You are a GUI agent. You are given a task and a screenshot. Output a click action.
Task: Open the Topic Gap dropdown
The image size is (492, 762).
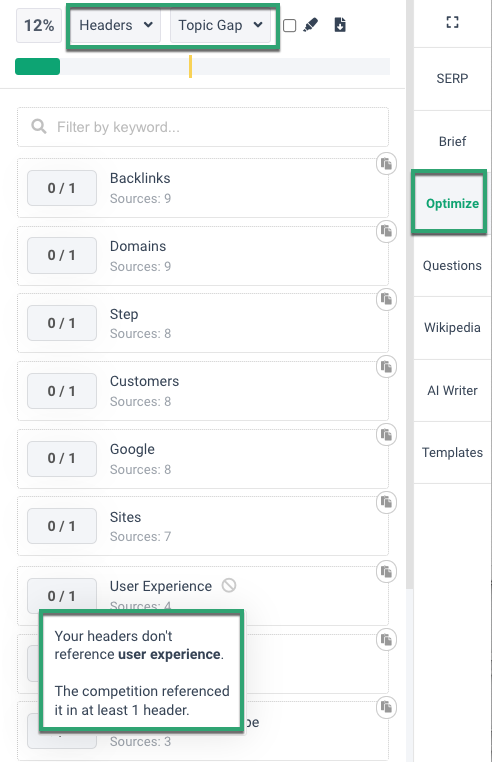click(220, 25)
